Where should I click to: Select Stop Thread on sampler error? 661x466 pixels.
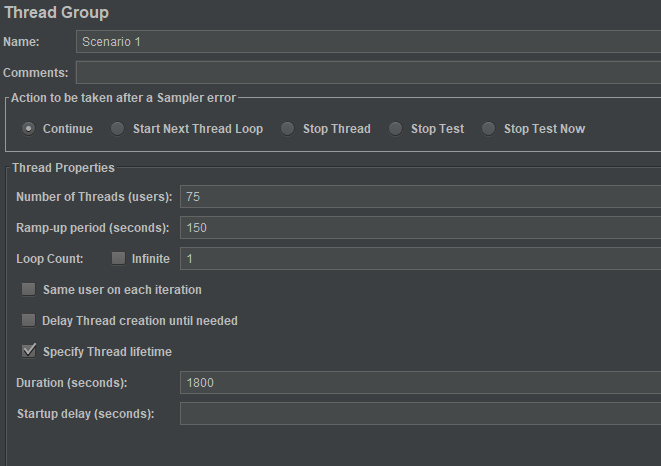click(x=288, y=129)
